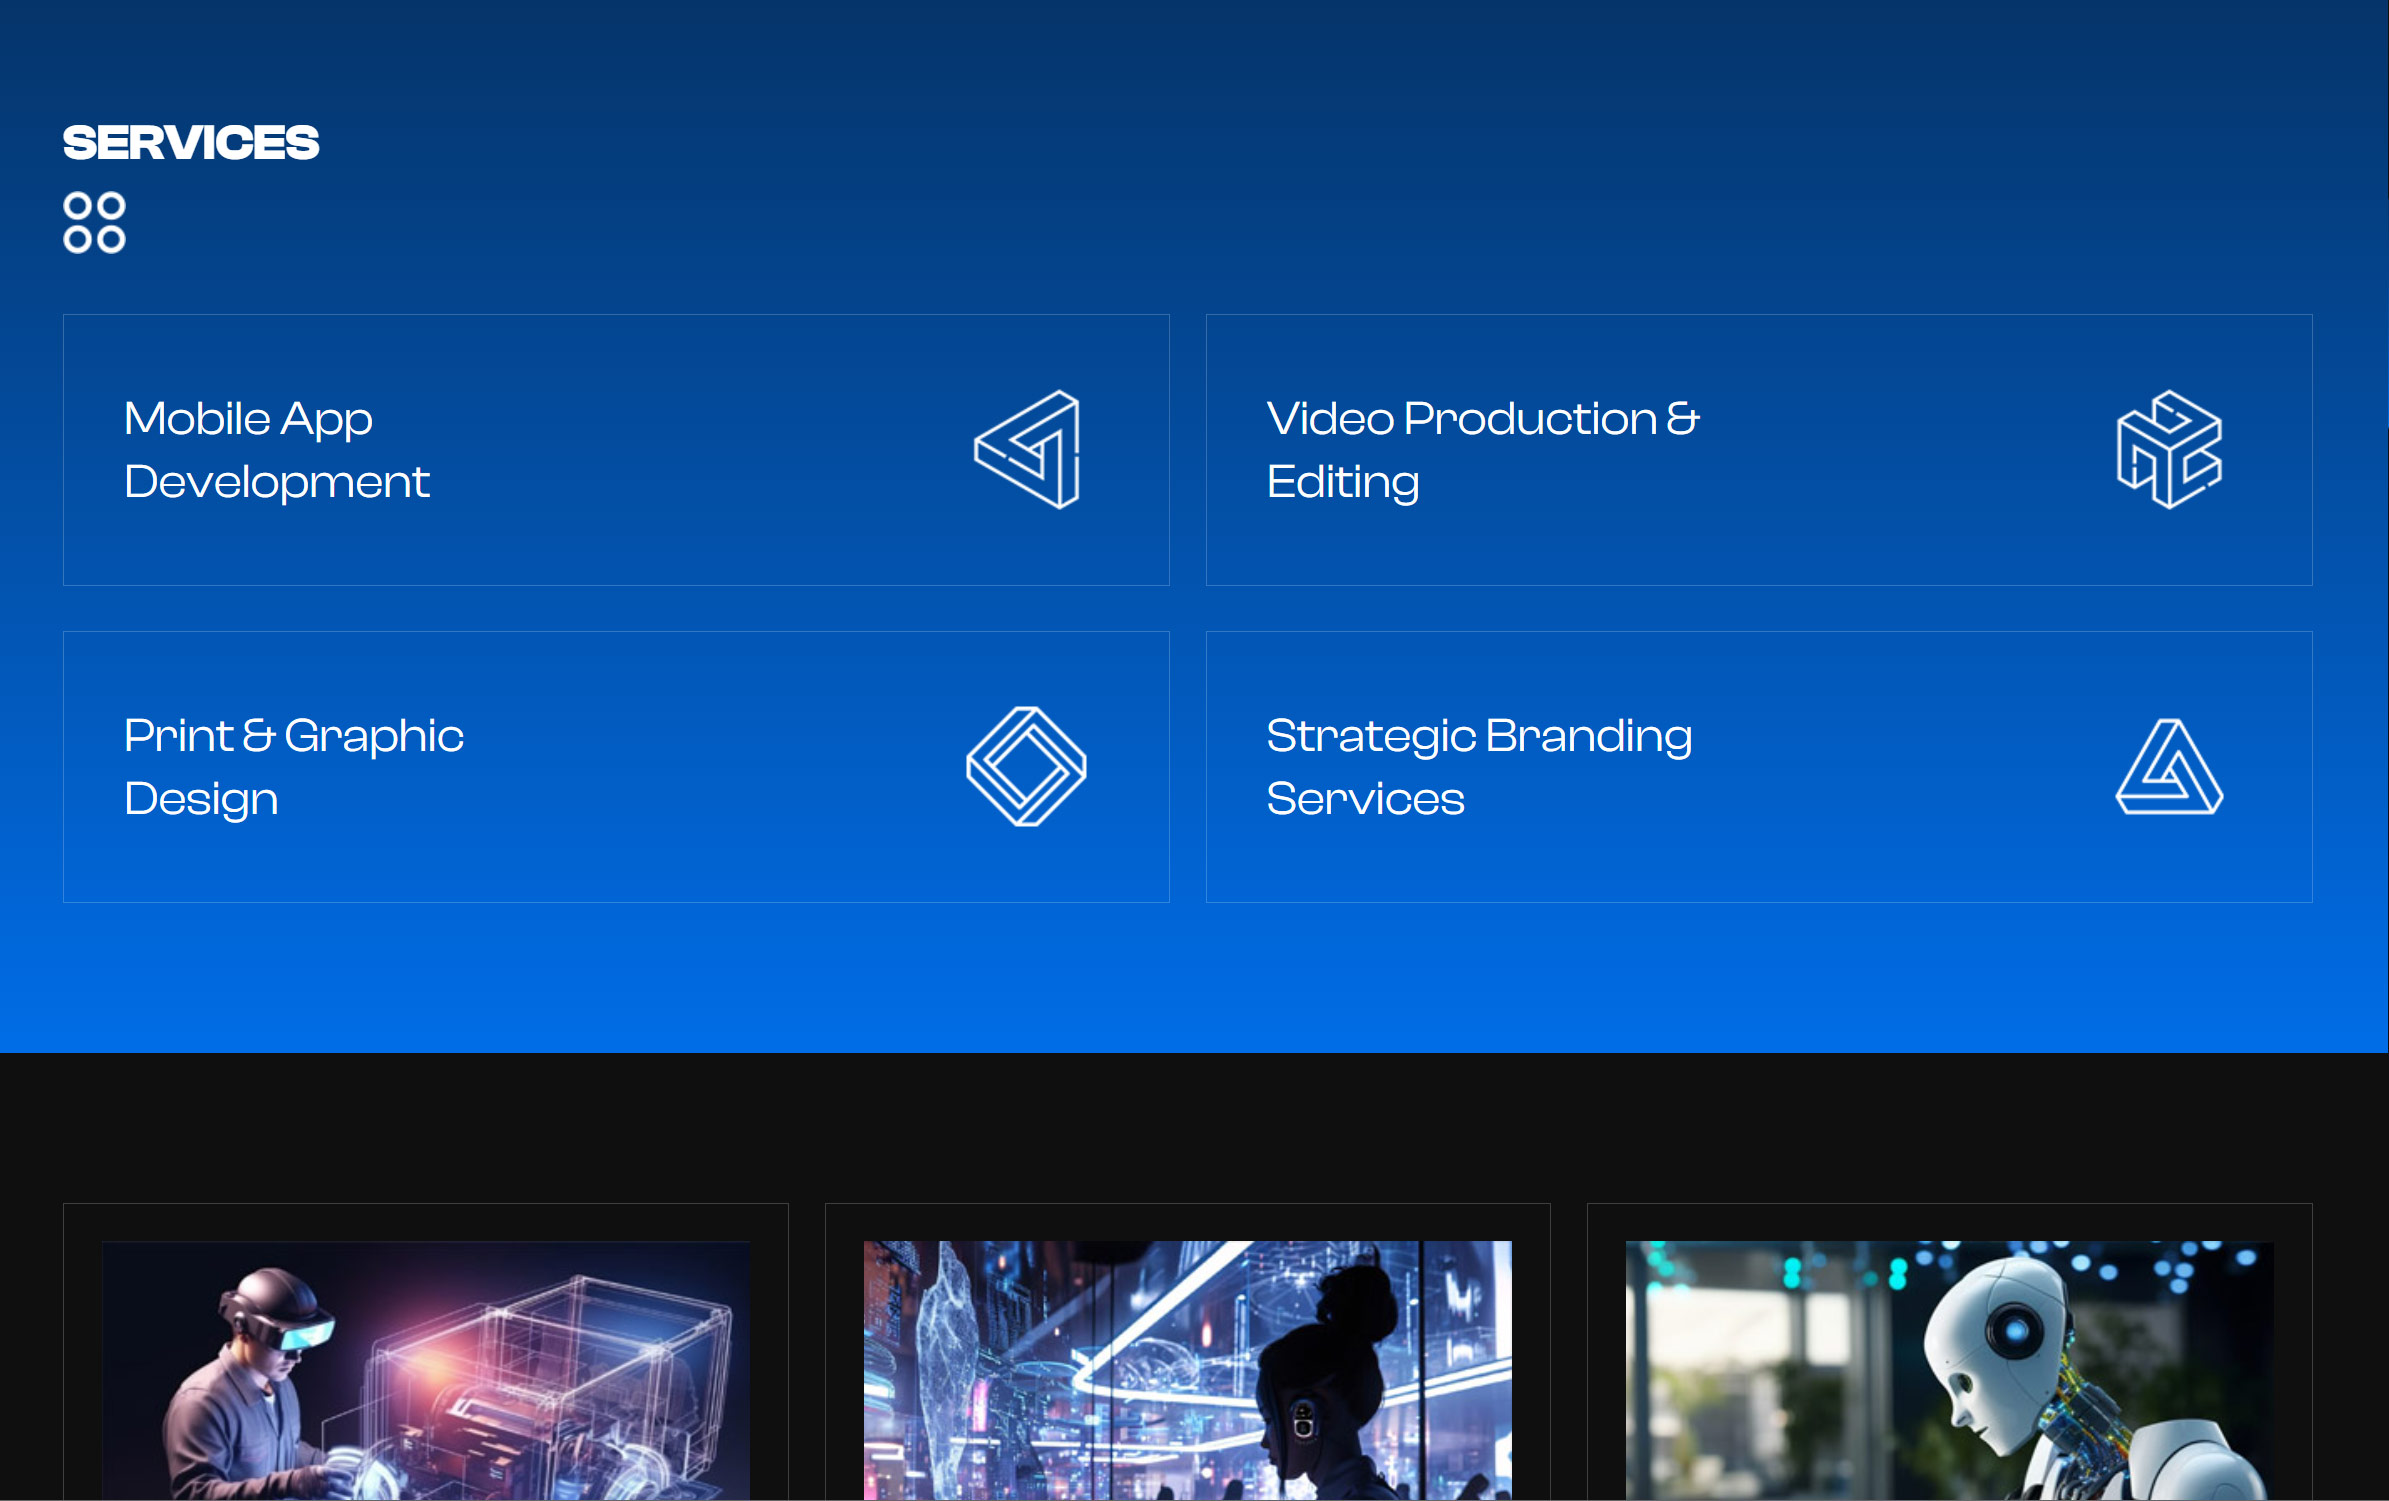Image resolution: width=2389 pixels, height=1501 pixels.
Task: Click the Penrose triangle icon on the Strategic Branding card
Action: [2169, 766]
